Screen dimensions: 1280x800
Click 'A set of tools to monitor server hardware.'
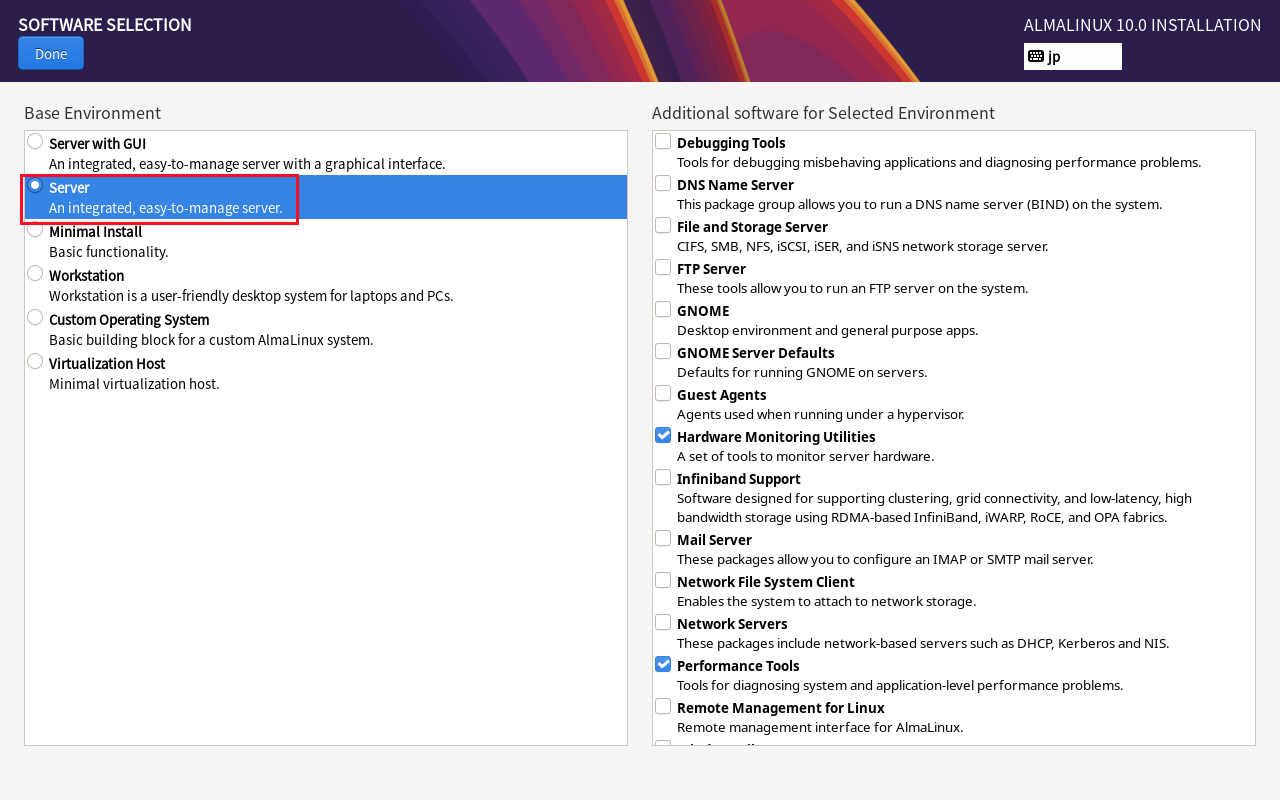click(806, 456)
